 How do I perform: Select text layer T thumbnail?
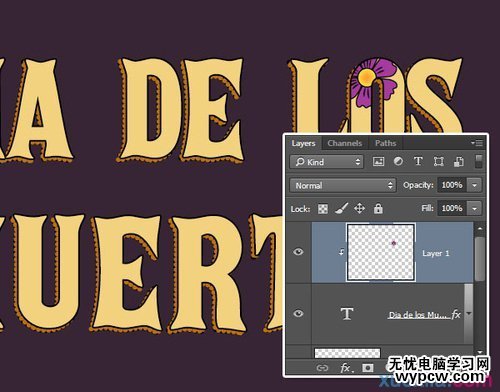(347, 314)
